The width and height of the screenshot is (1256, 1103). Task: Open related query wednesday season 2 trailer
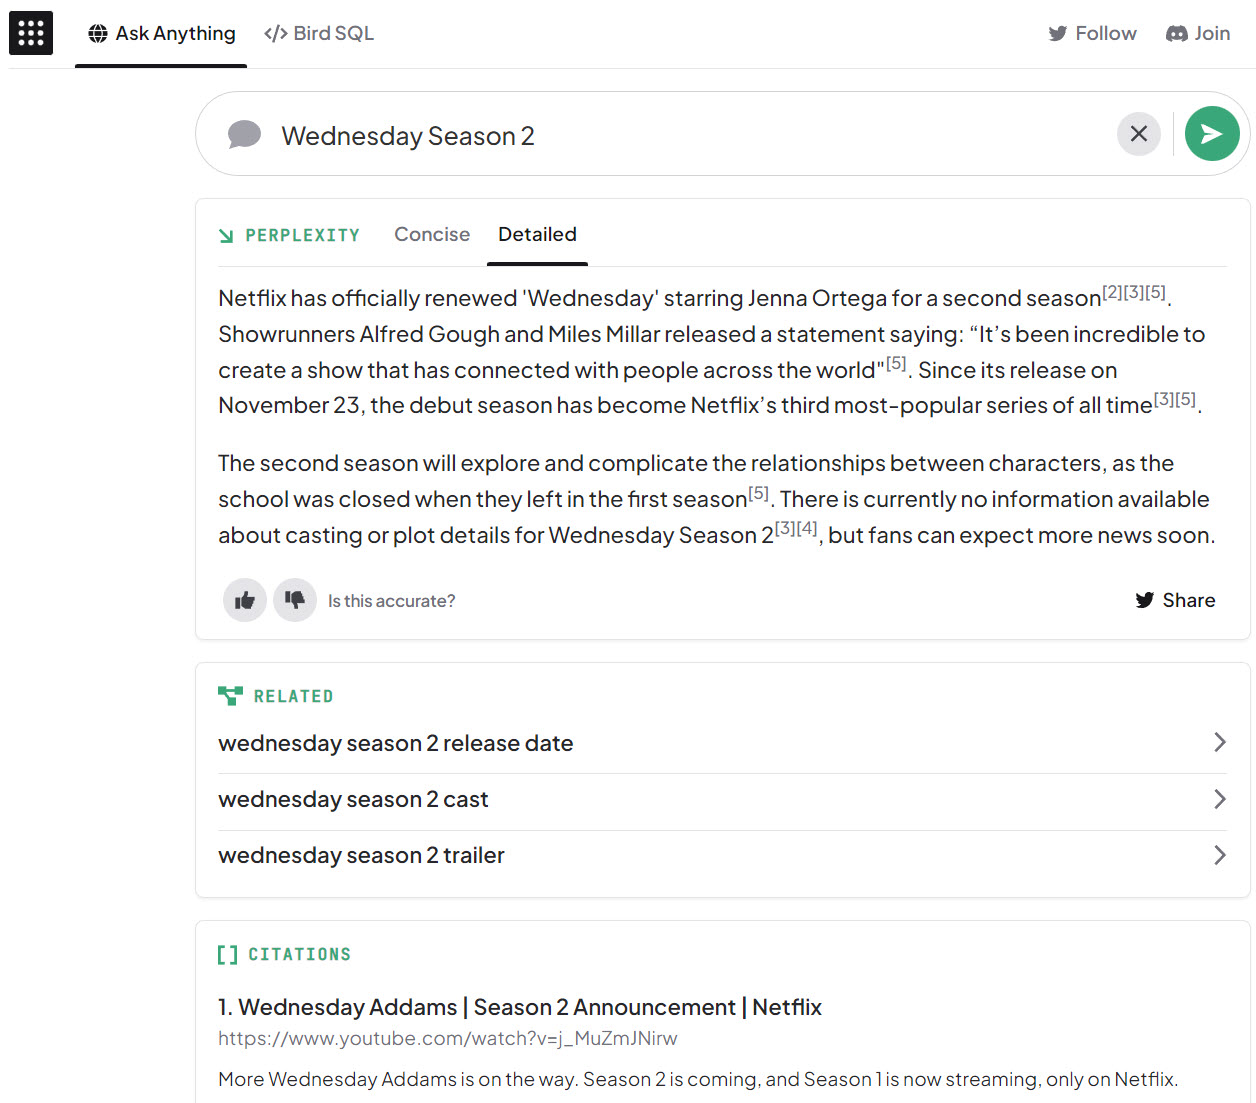pos(722,855)
